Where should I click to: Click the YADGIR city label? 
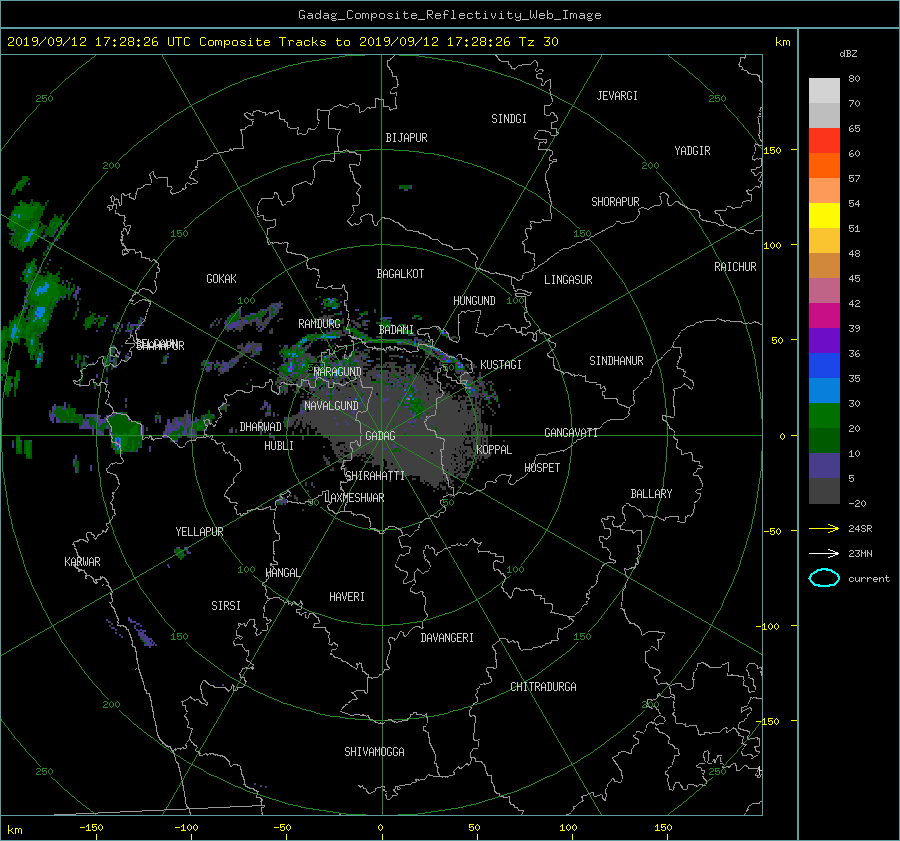[x=692, y=150]
